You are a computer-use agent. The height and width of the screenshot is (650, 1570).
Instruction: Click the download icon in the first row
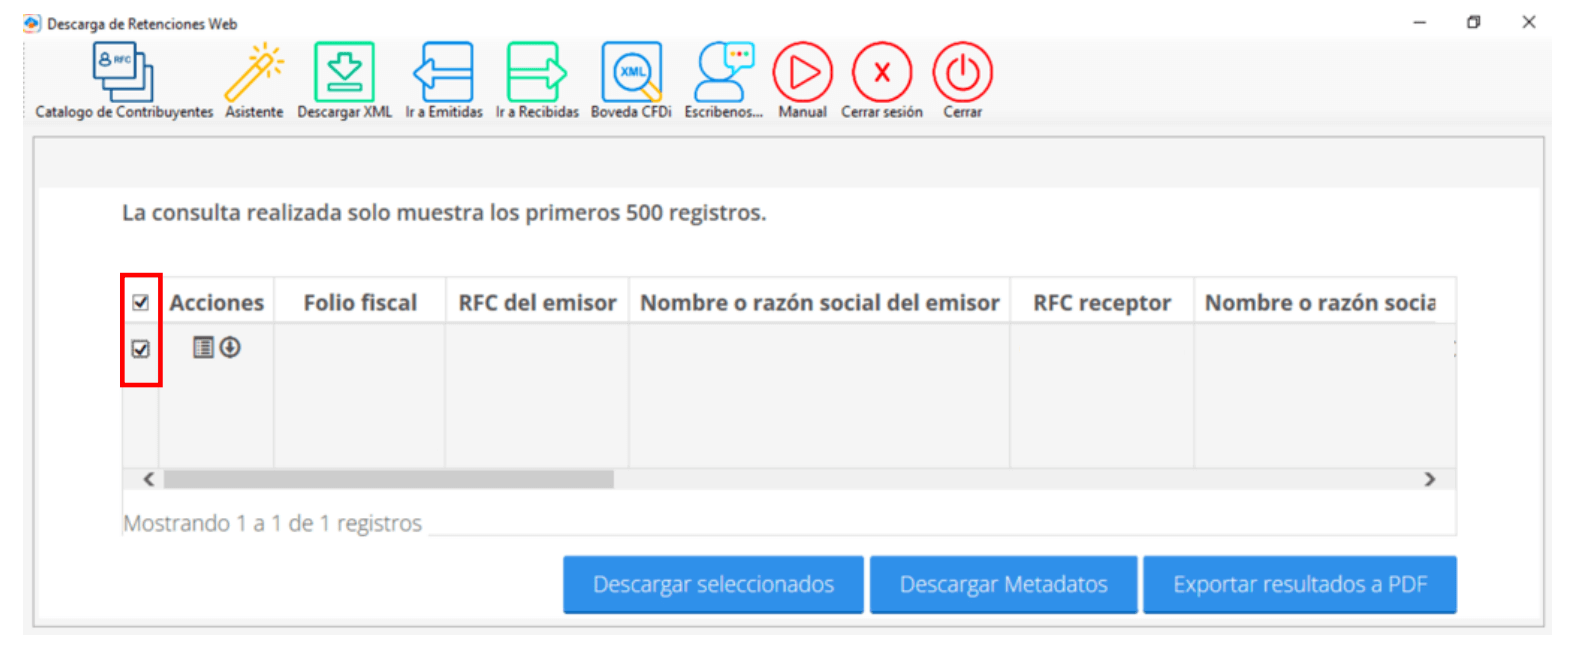(230, 347)
